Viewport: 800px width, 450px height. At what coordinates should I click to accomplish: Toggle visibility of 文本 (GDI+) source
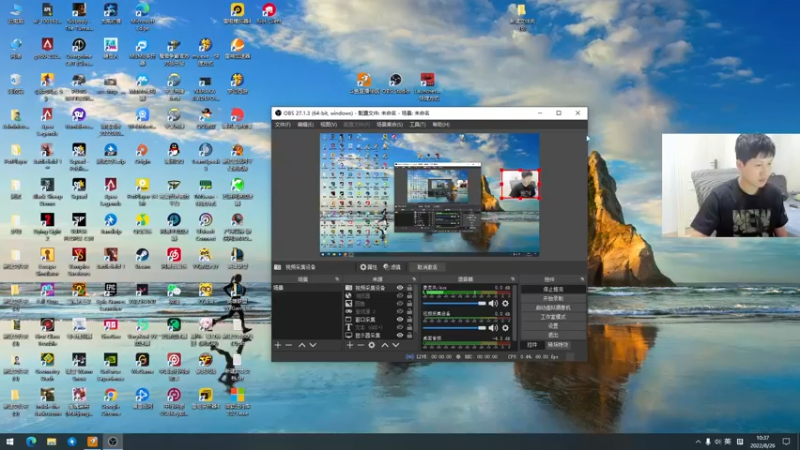point(400,327)
